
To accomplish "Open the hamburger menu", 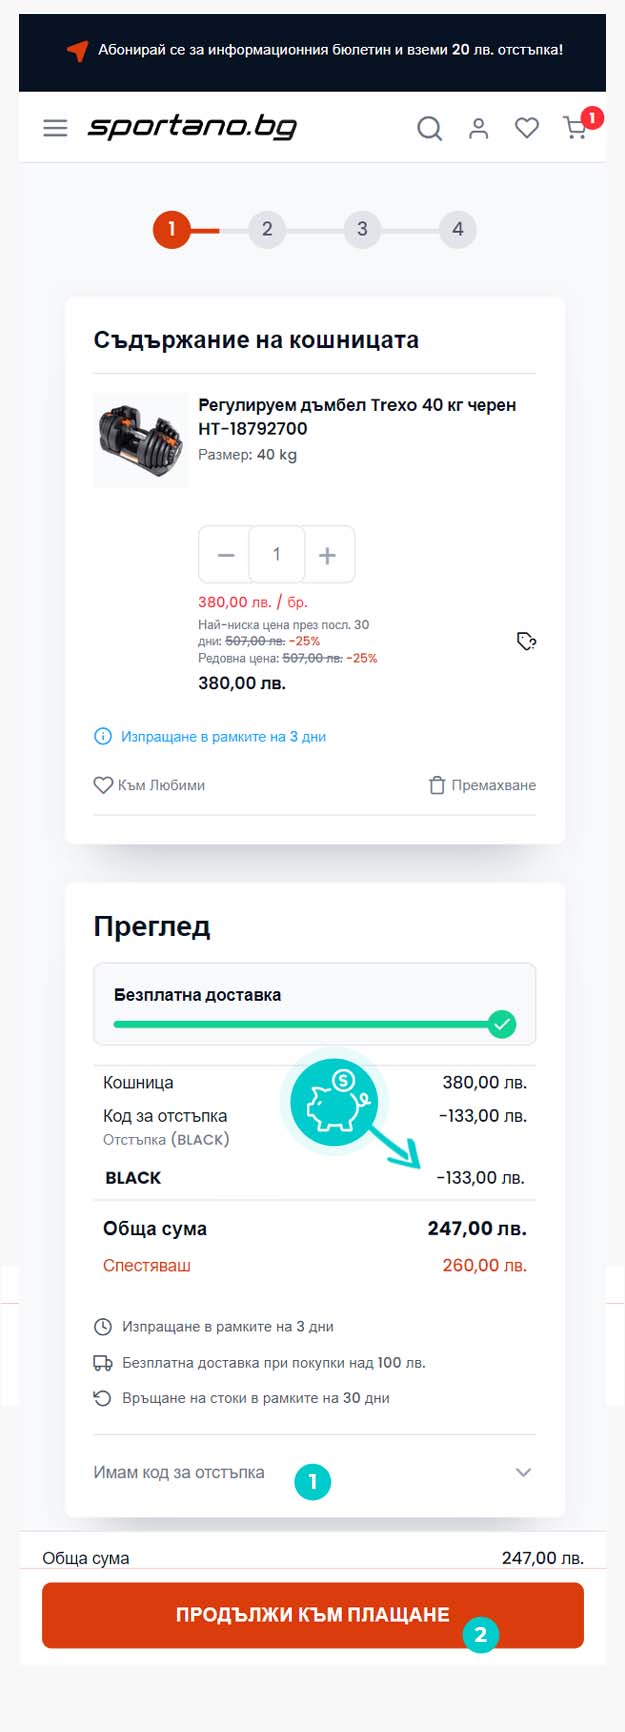I will [55, 128].
